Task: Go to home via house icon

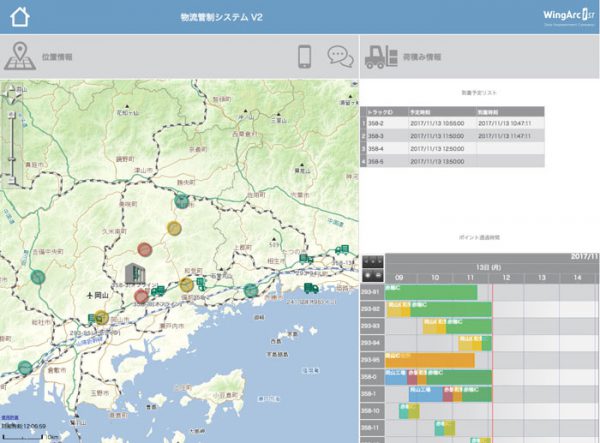Action: [19, 18]
